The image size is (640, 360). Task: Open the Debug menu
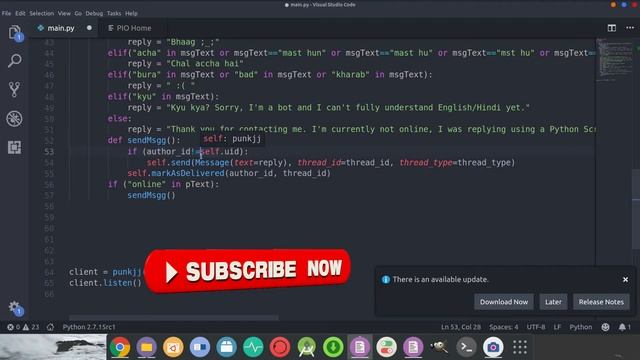tap(94, 13)
